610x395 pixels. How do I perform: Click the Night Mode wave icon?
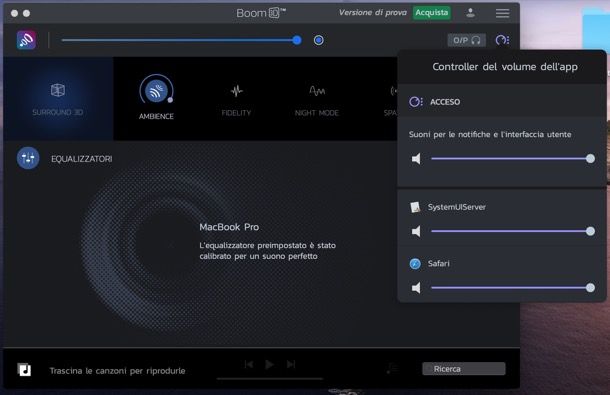click(317, 91)
